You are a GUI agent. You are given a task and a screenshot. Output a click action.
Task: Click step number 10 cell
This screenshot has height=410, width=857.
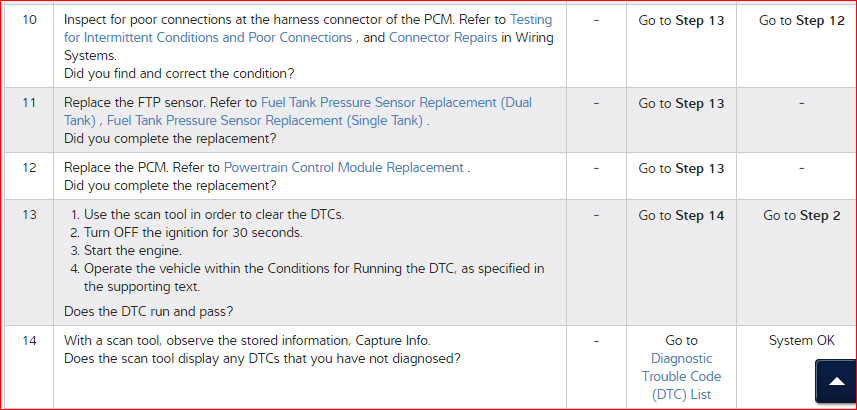pyautogui.click(x=28, y=20)
